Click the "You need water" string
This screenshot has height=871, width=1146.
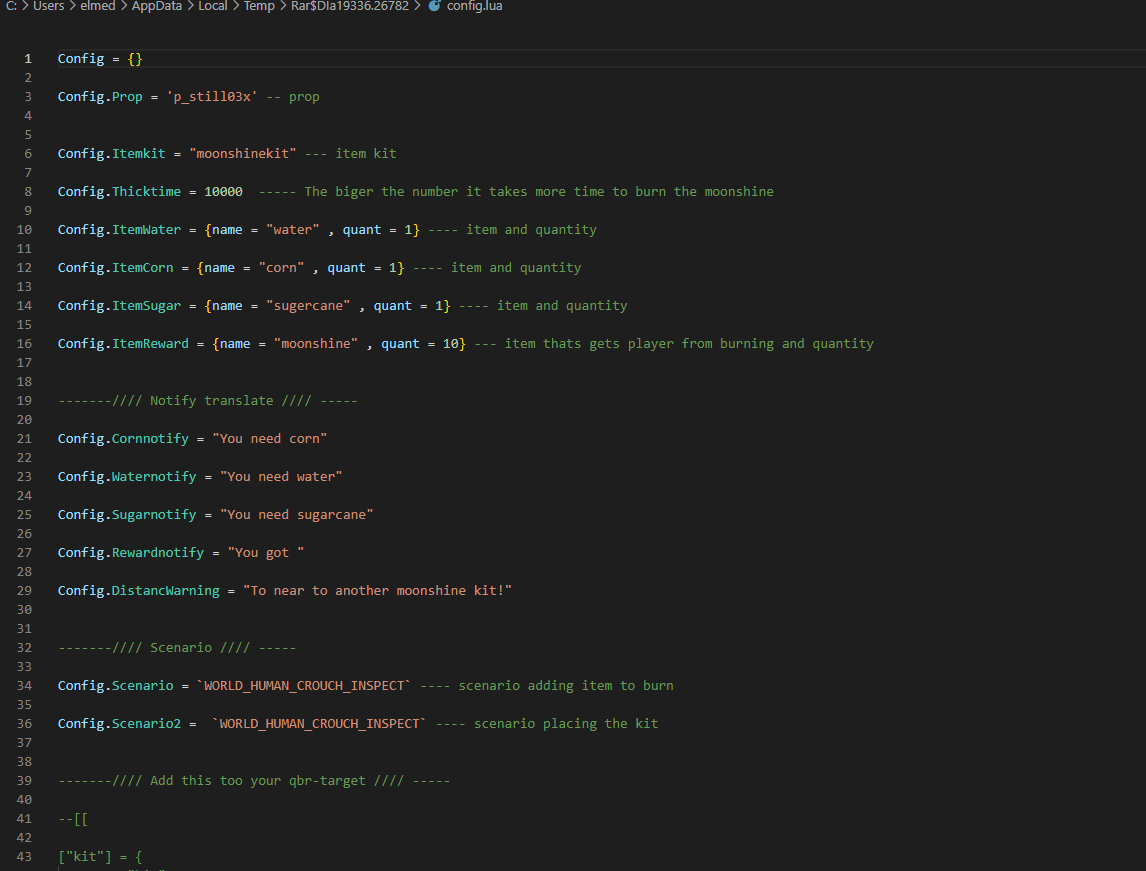(281, 476)
